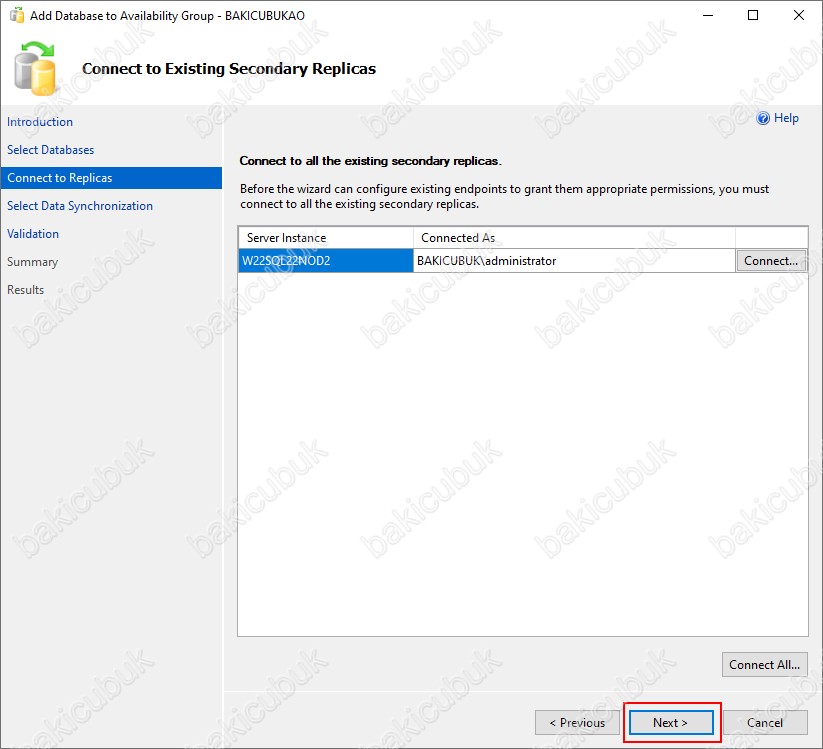Jump to Select Data Synchronization page
Viewport: 823px width, 749px height.
(x=80, y=206)
